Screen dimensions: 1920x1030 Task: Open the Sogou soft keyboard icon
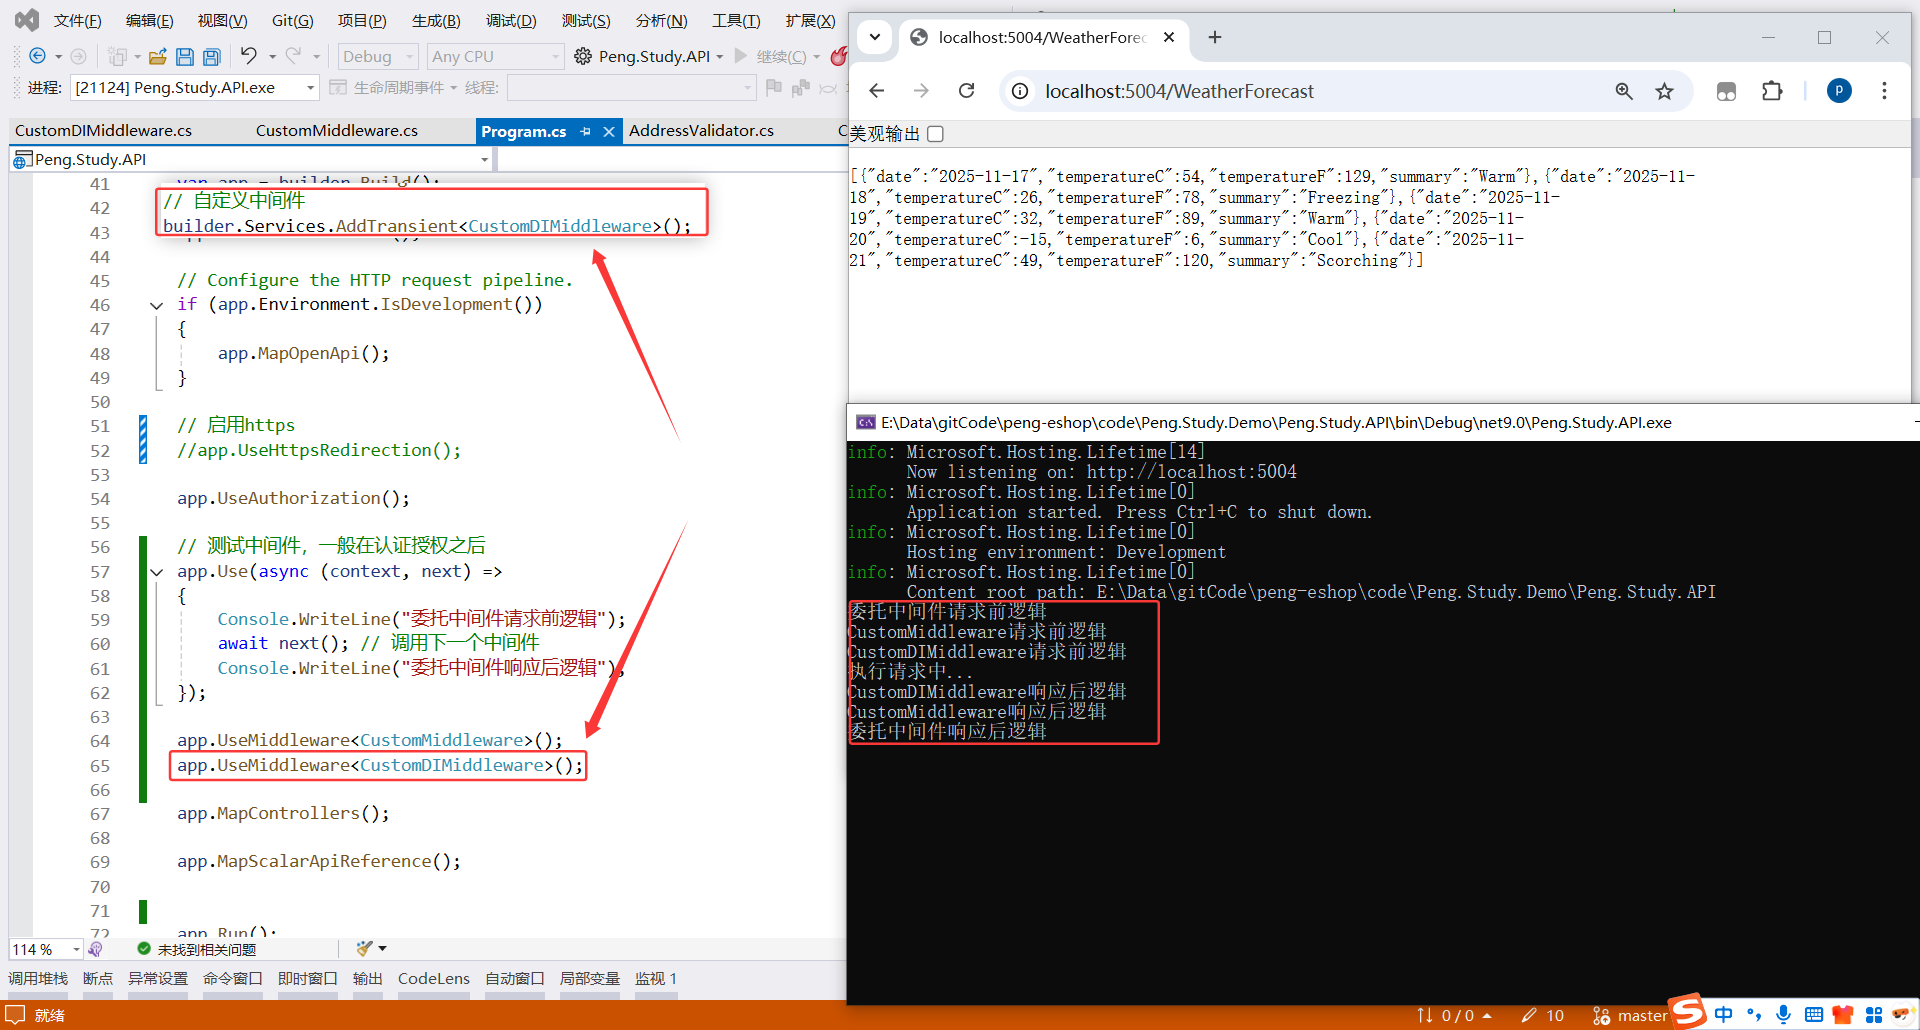[1813, 1015]
